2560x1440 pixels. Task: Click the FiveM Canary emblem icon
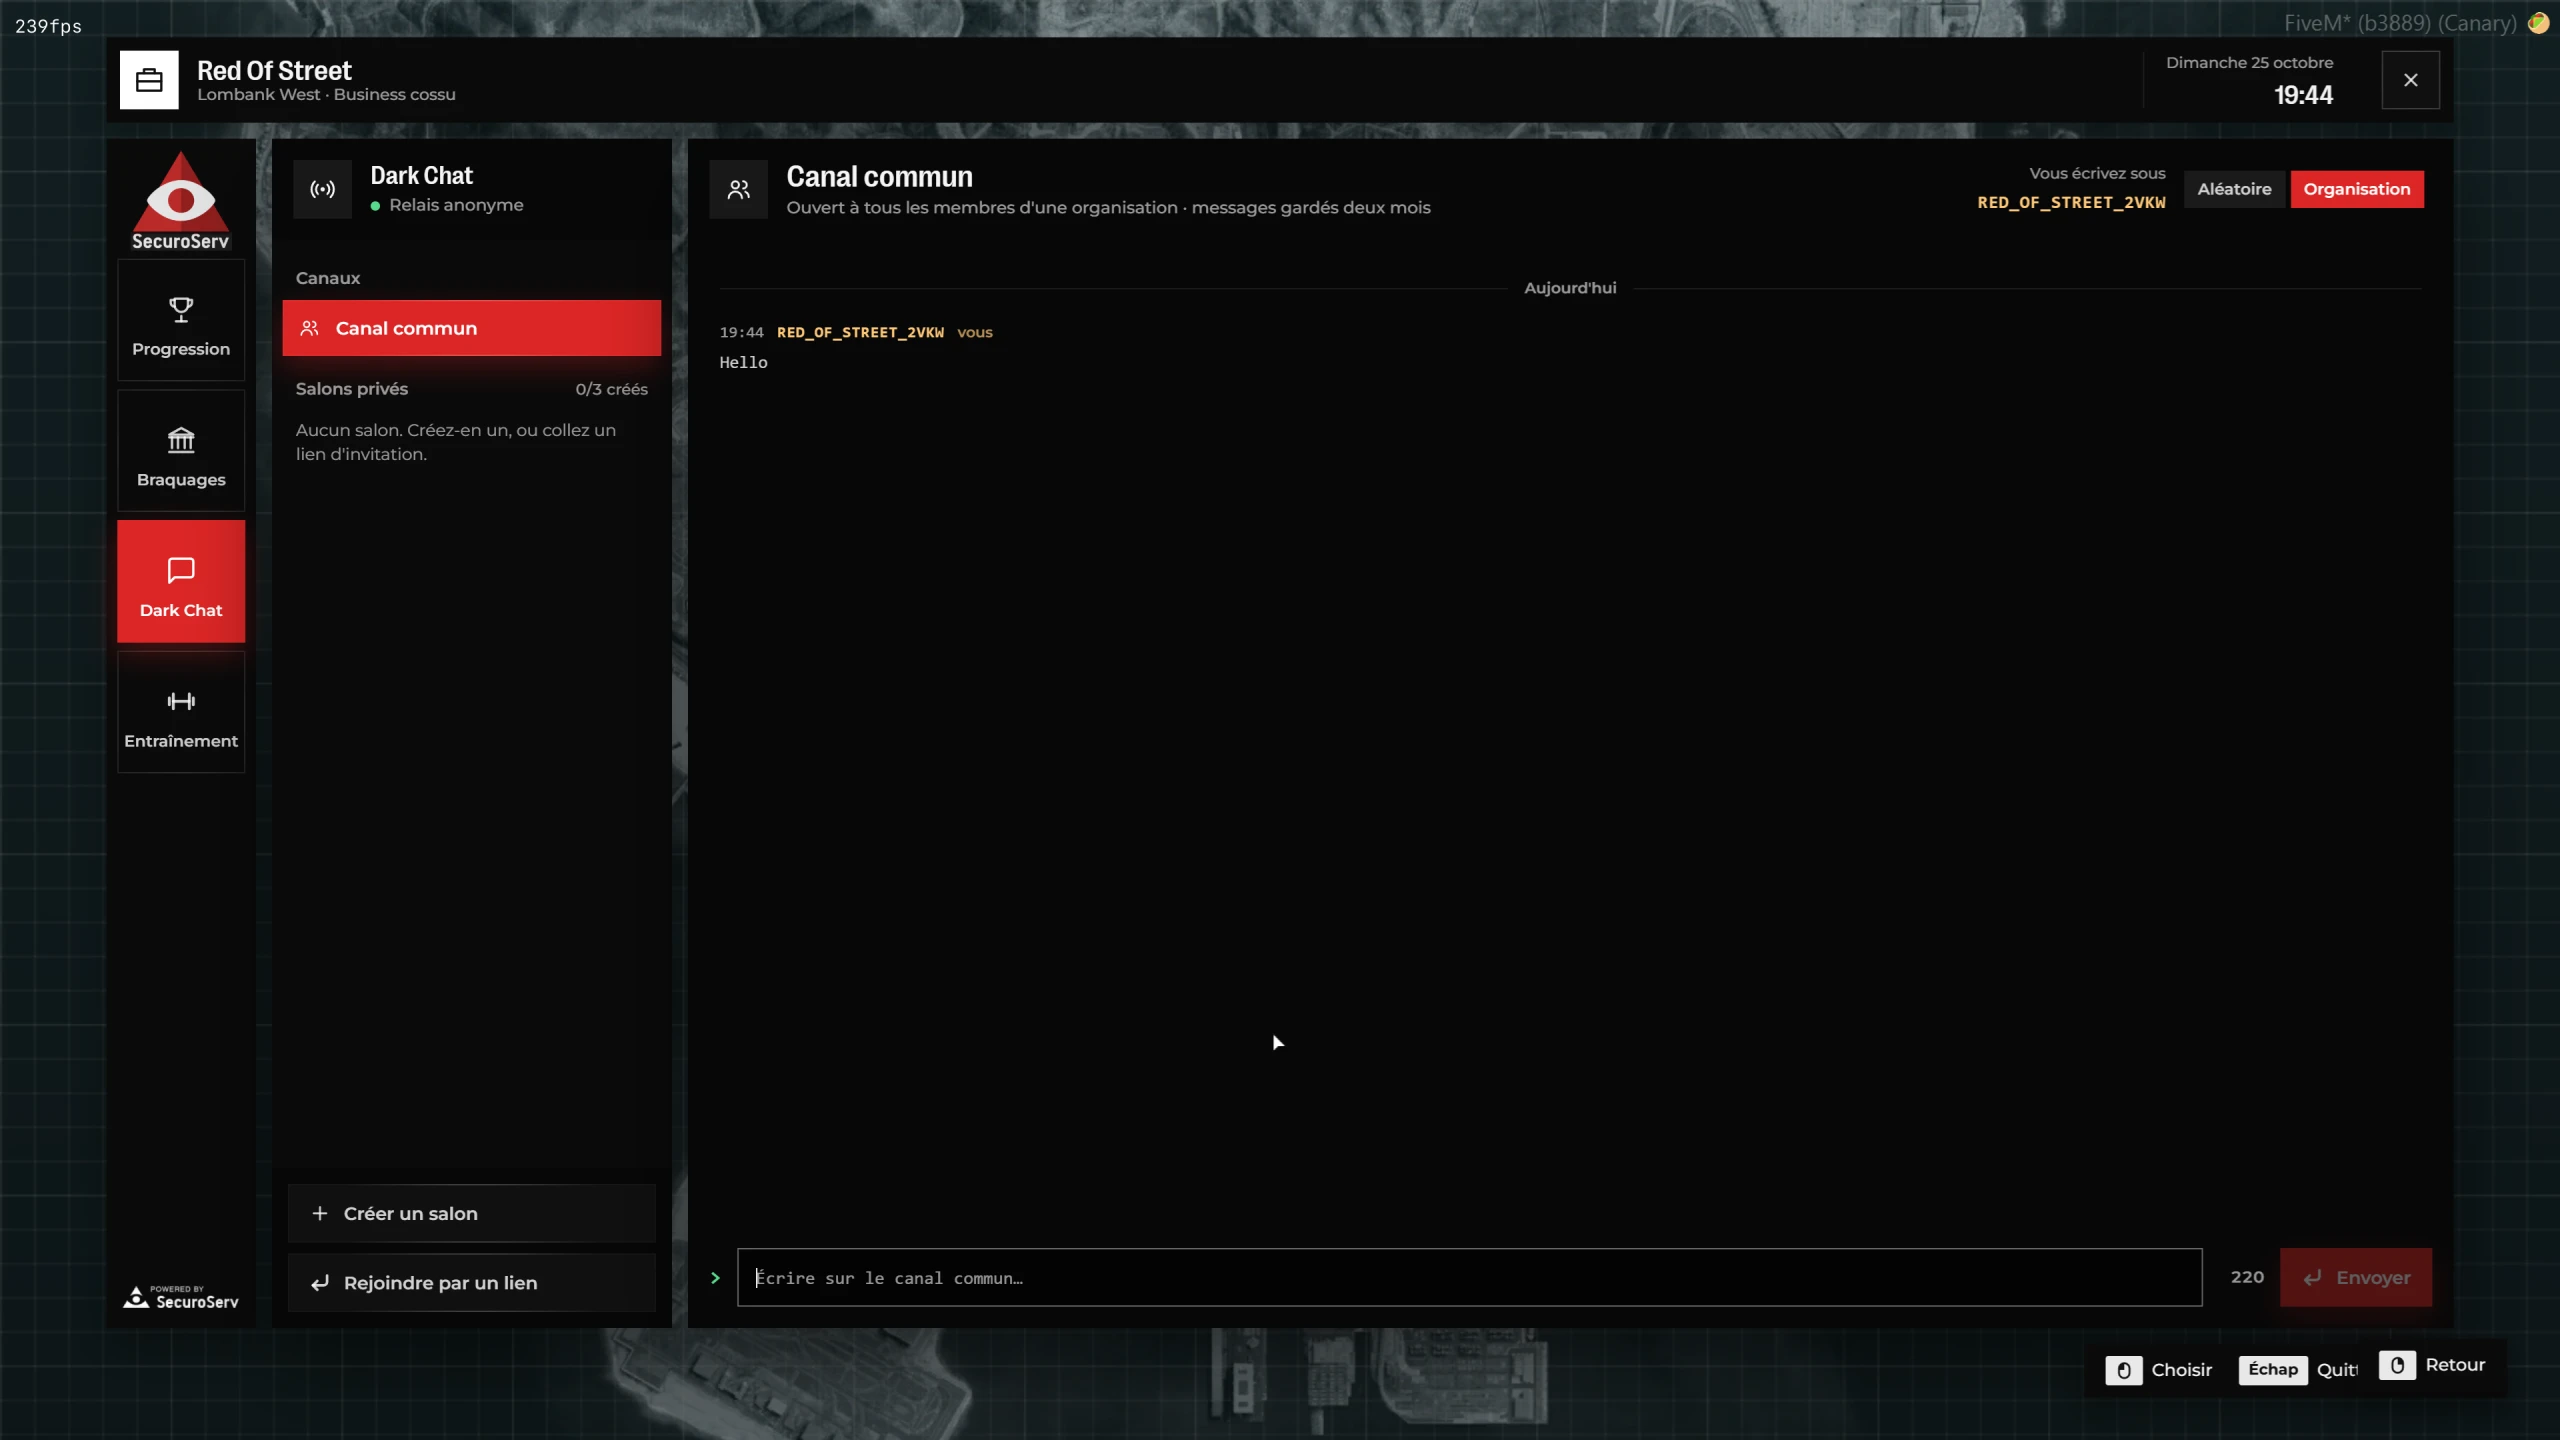2538,22
